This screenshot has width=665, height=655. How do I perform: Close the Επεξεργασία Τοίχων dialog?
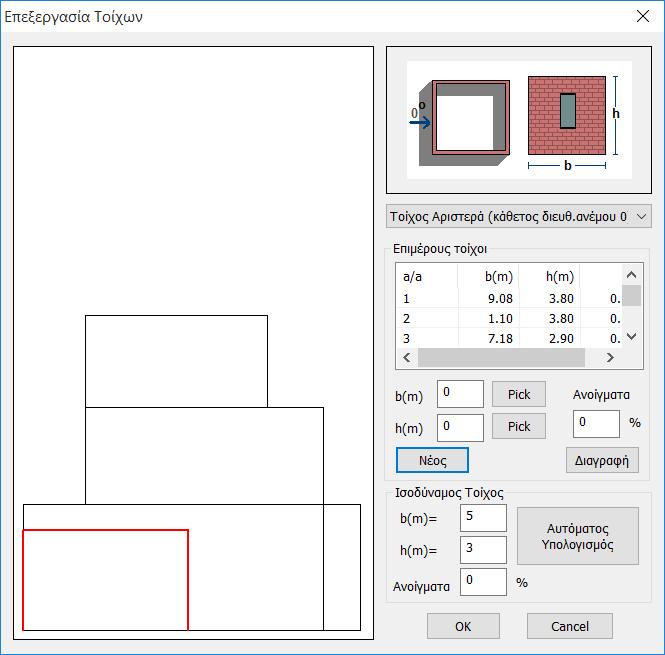[643, 16]
